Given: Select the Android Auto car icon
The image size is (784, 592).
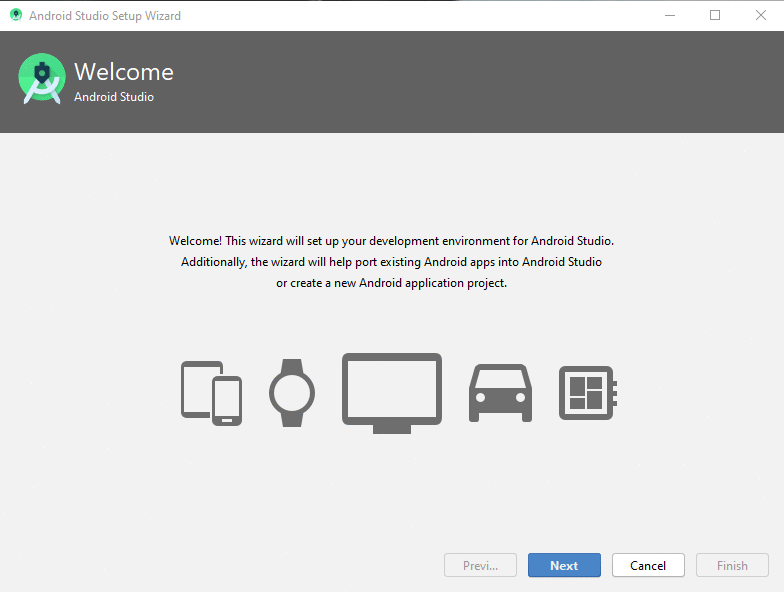Looking at the screenshot, I should (500, 393).
